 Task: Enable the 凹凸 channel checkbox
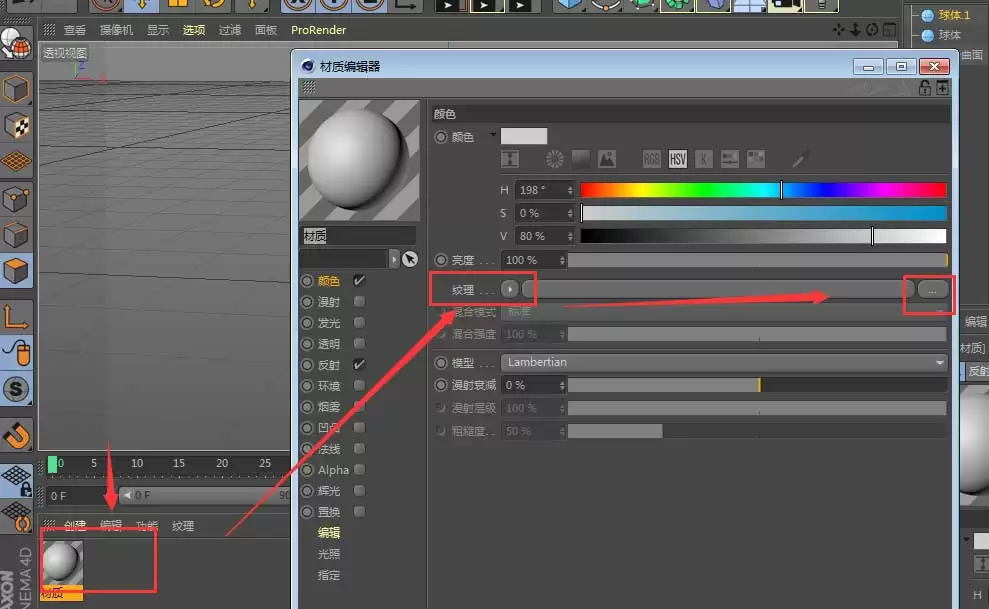[358, 427]
